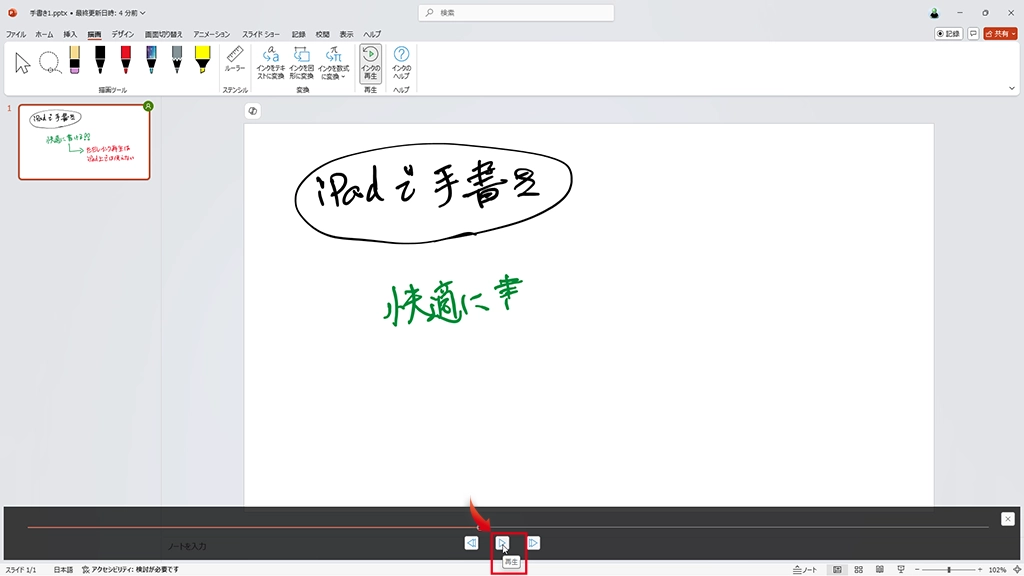This screenshot has height=576, width=1024.
Task: Open the インクを数式に変換 dropdown
Action: click(x=333, y=63)
